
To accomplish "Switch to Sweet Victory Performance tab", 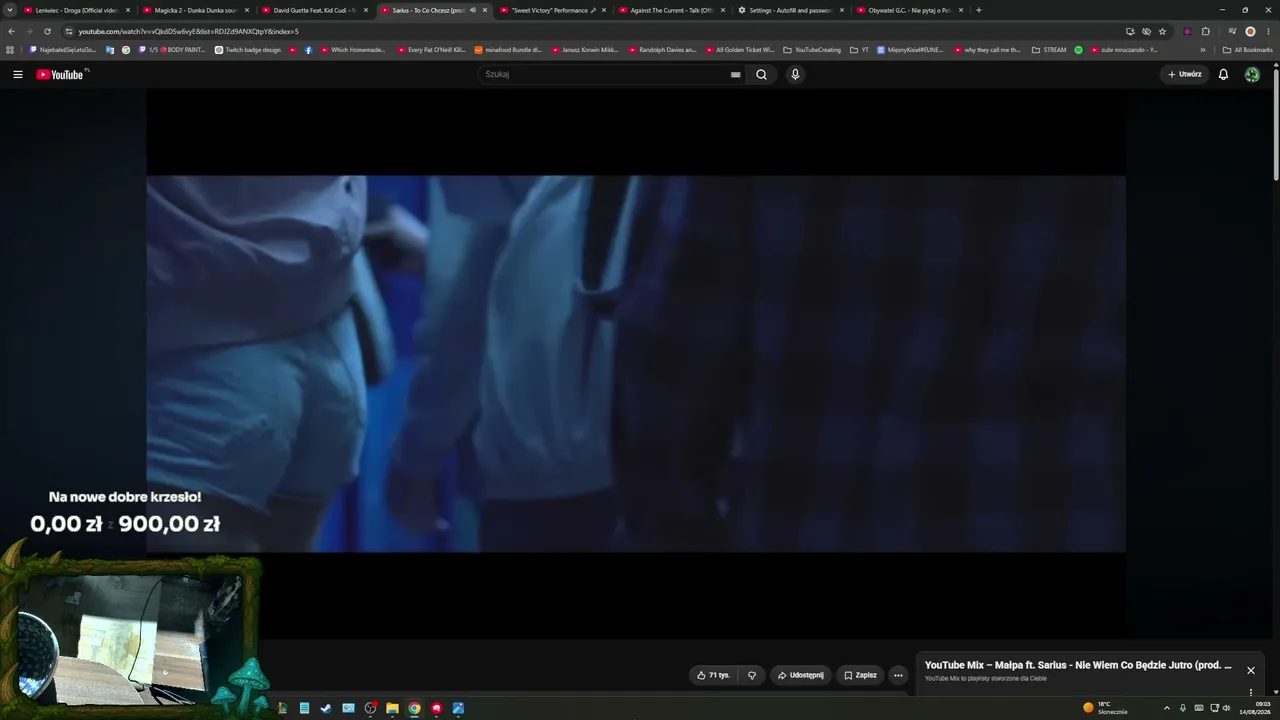I will click(x=553, y=10).
